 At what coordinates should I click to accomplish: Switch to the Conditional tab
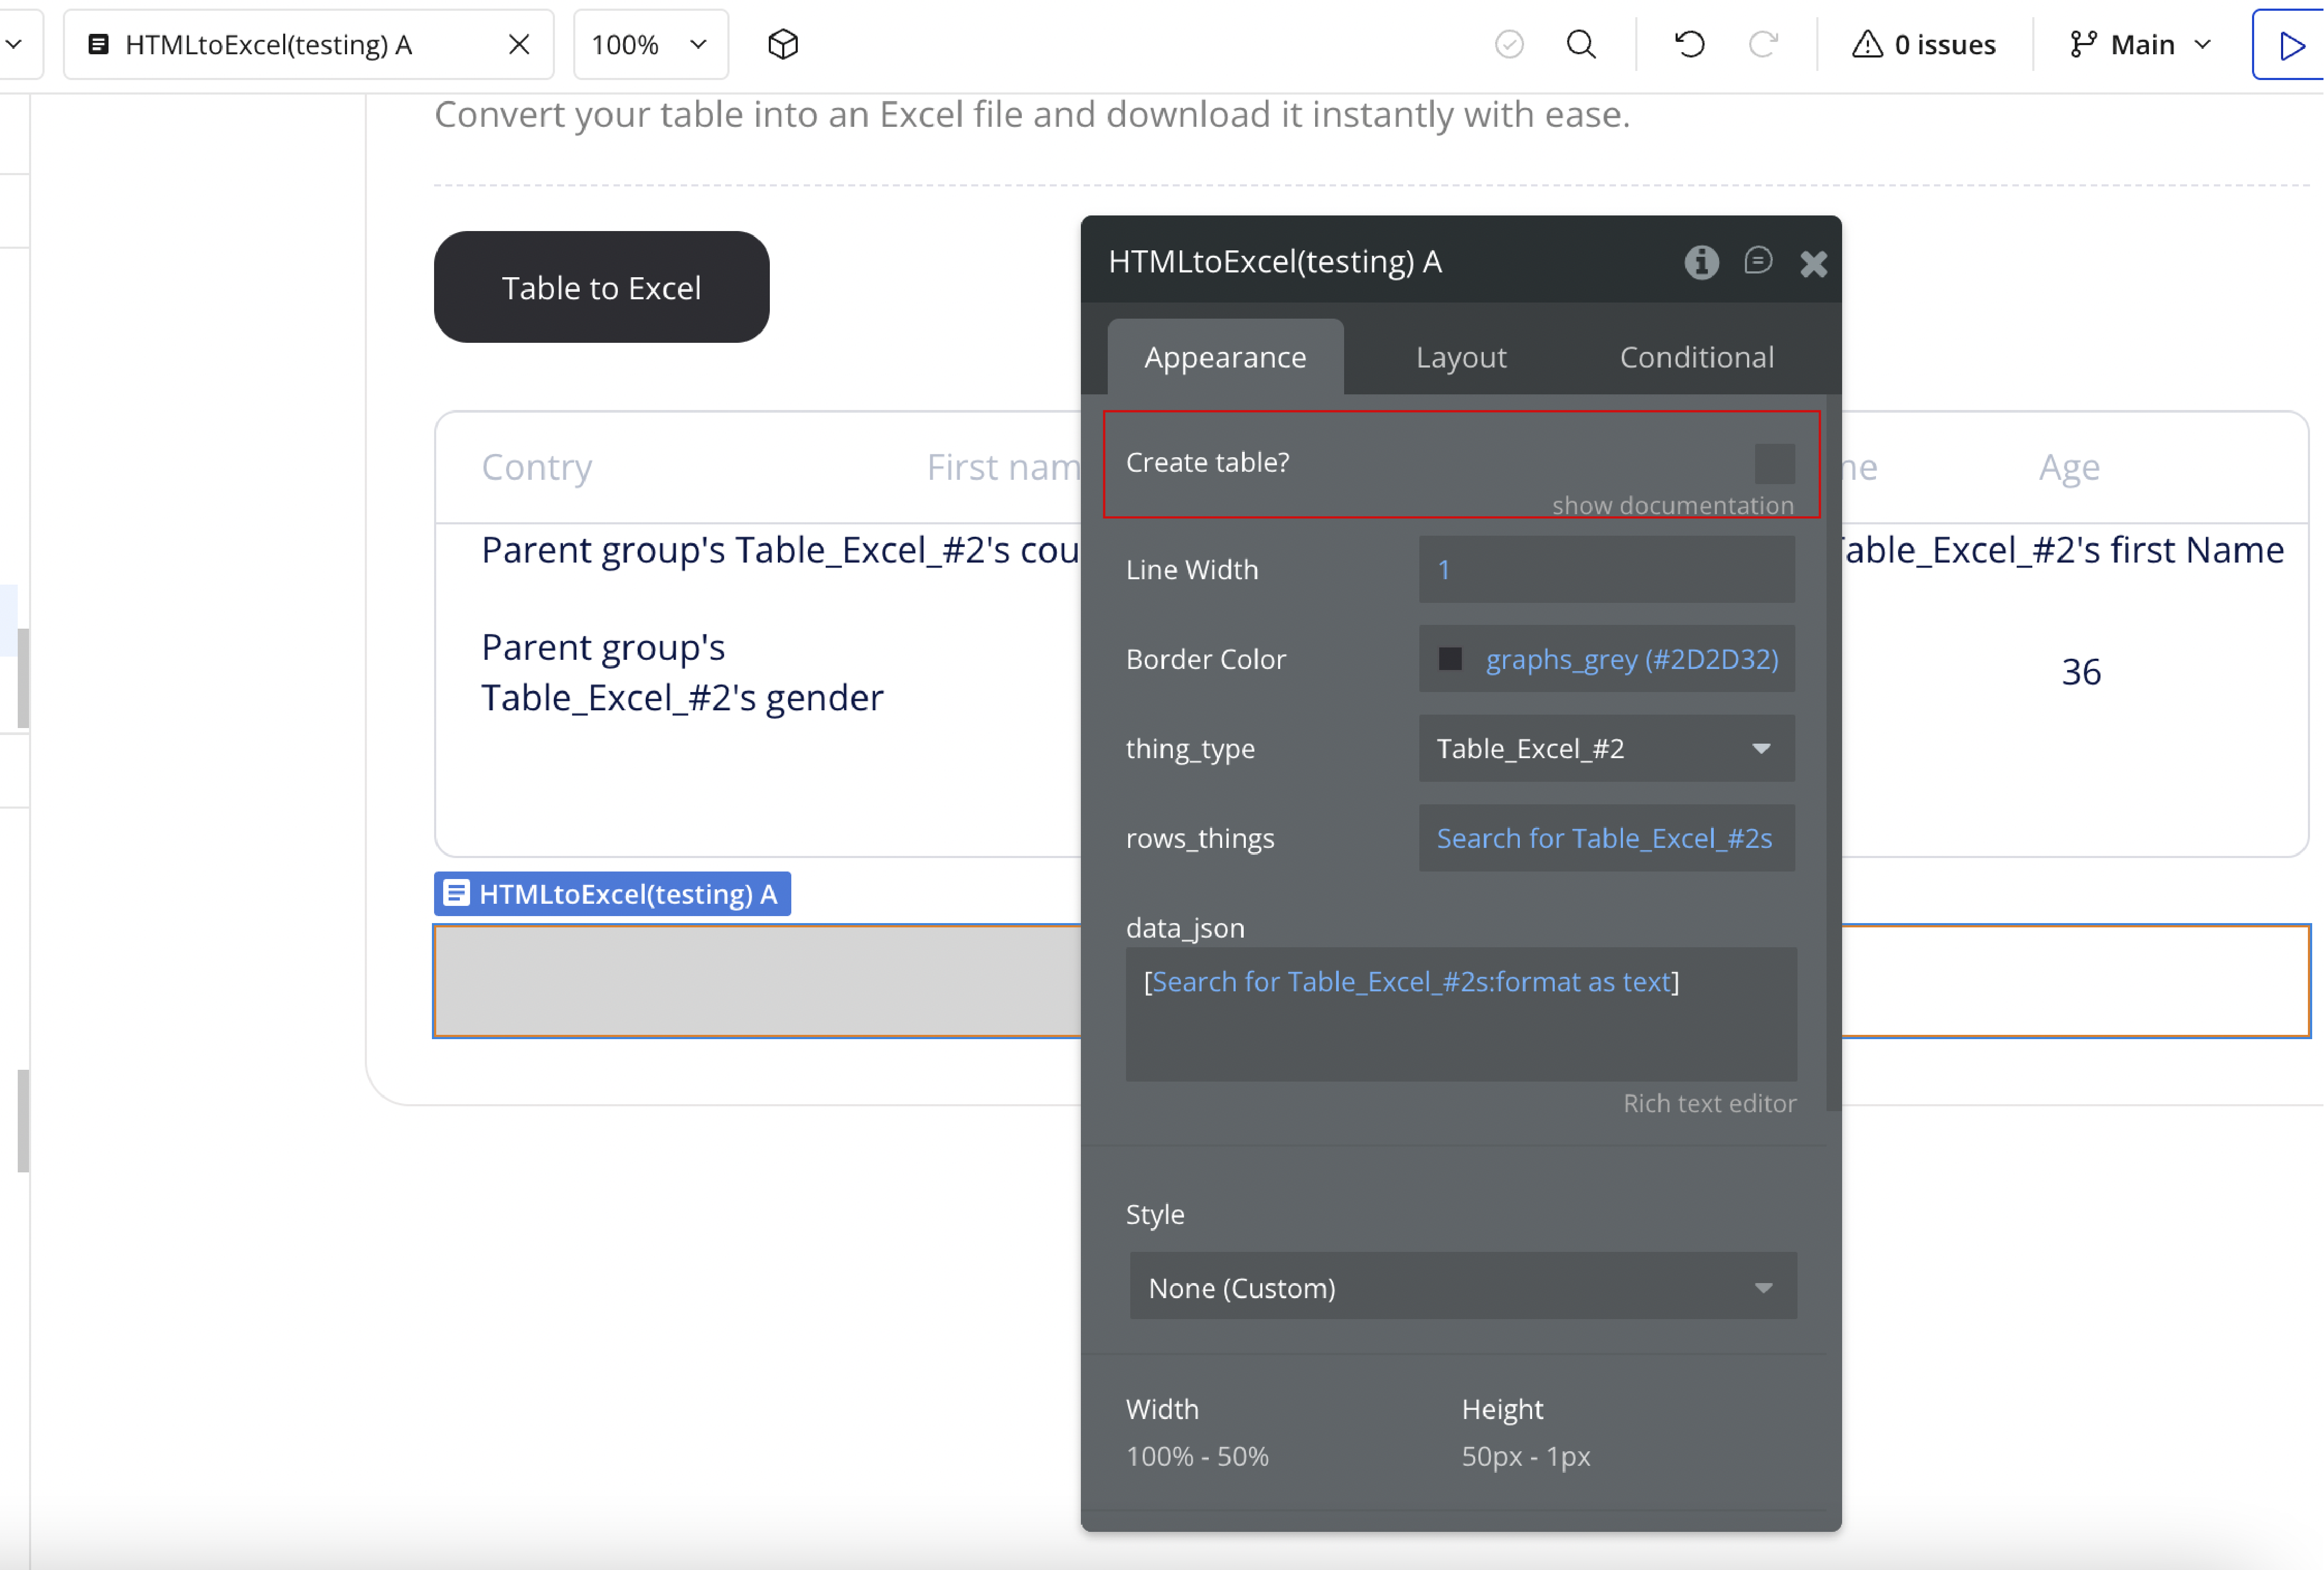[1696, 357]
